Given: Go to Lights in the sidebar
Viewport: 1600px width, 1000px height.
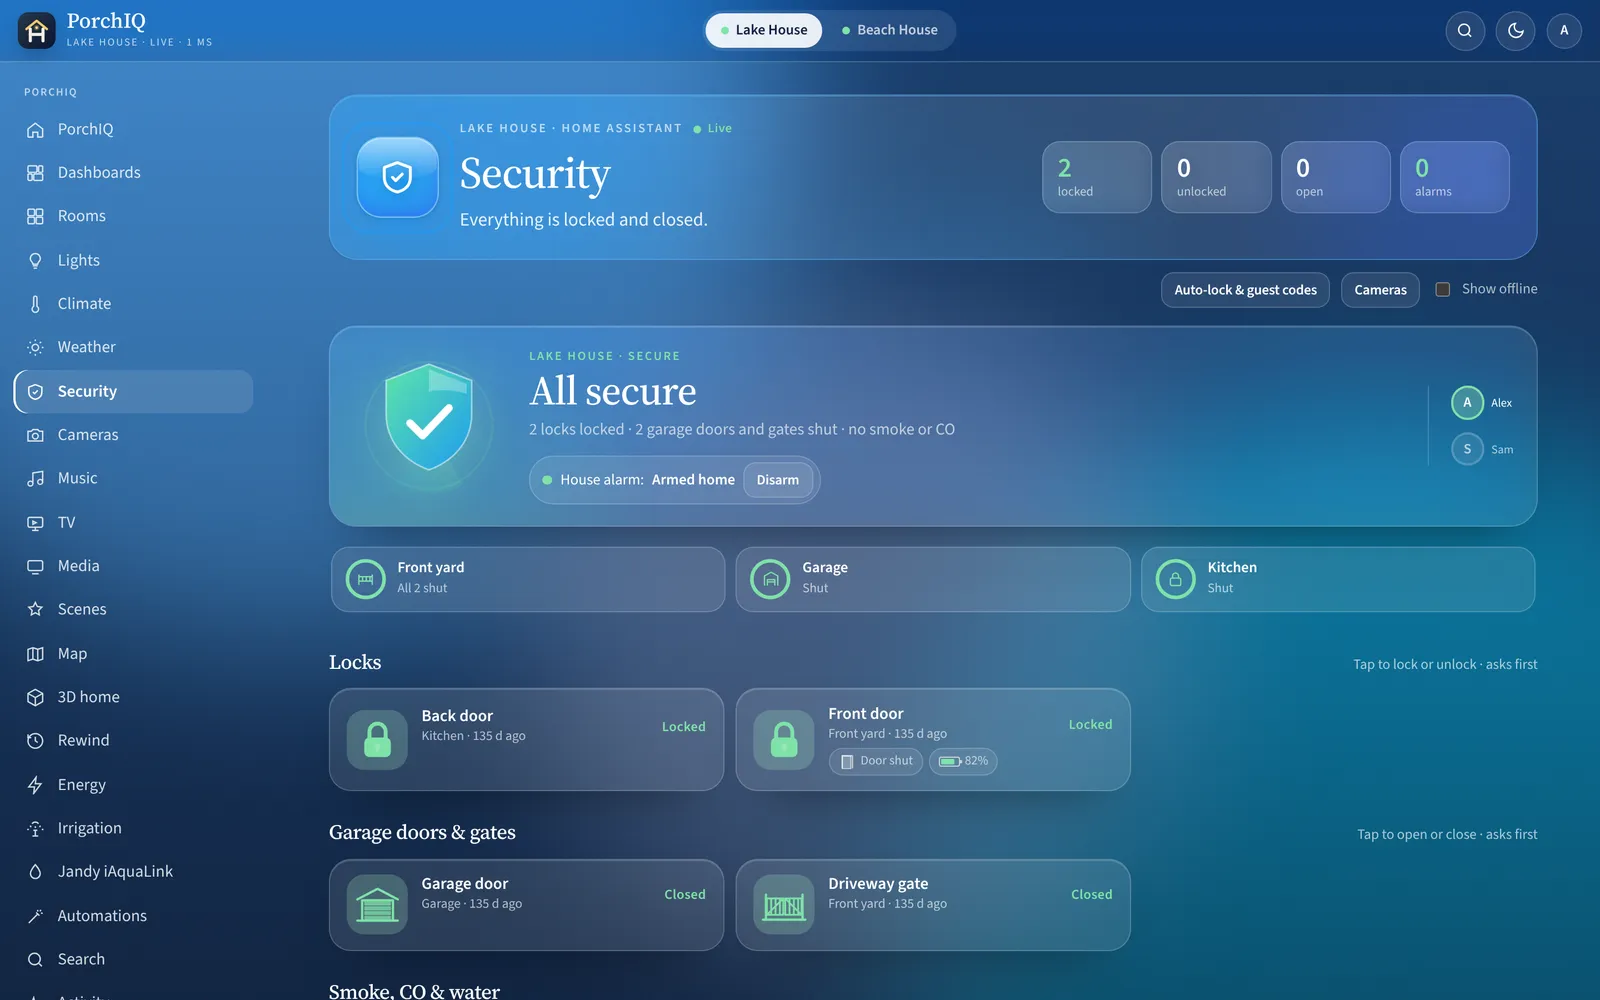Looking at the screenshot, I should coord(133,260).
